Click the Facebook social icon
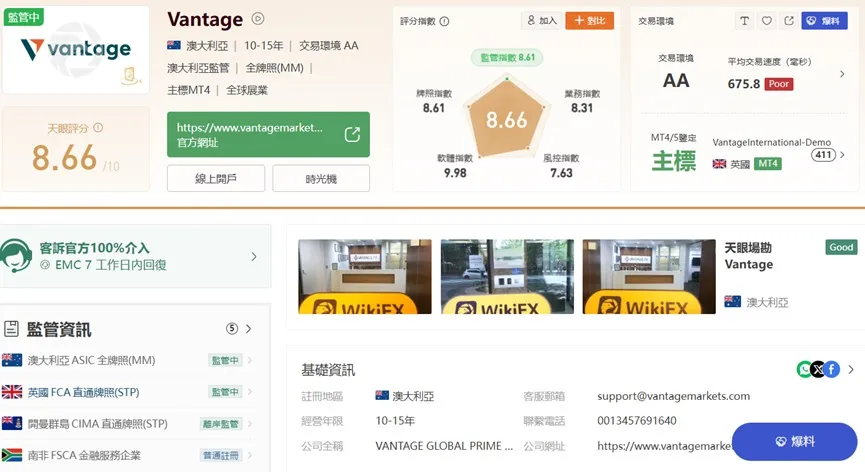The height and width of the screenshot is (472, 865). 832,369
